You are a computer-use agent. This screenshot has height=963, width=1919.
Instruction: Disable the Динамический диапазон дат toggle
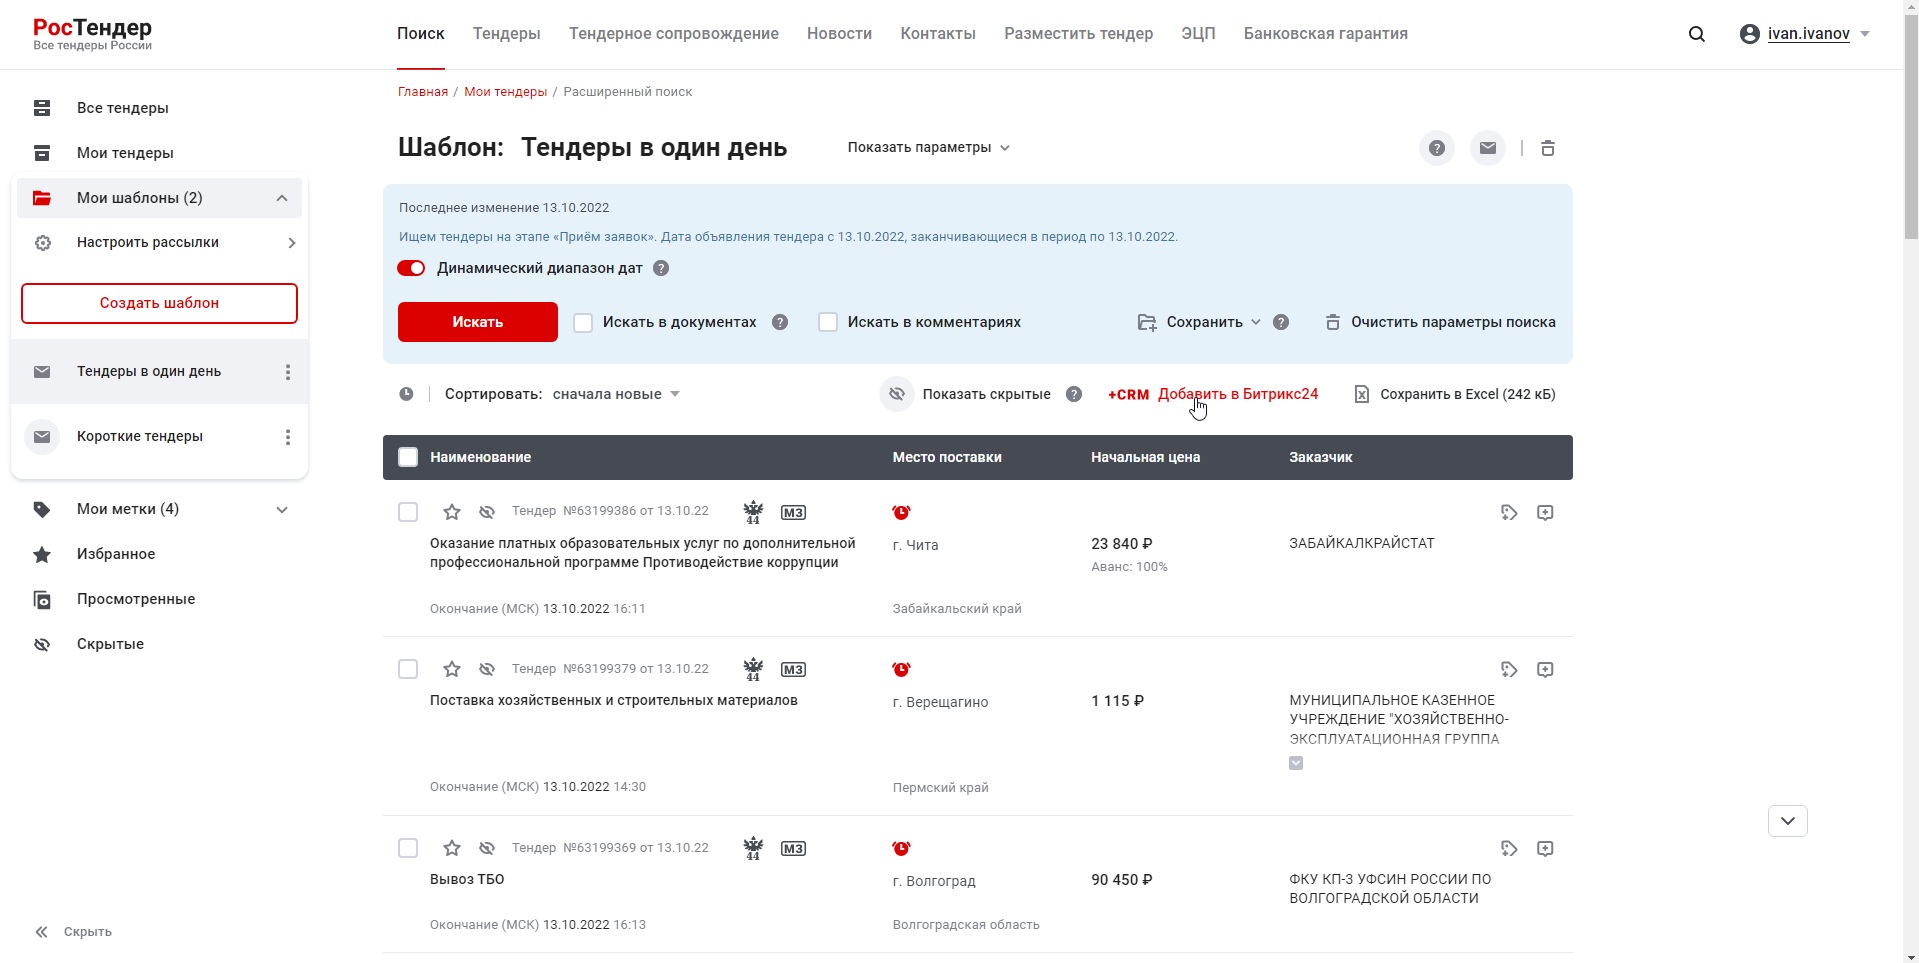click(x=412, y=268)
